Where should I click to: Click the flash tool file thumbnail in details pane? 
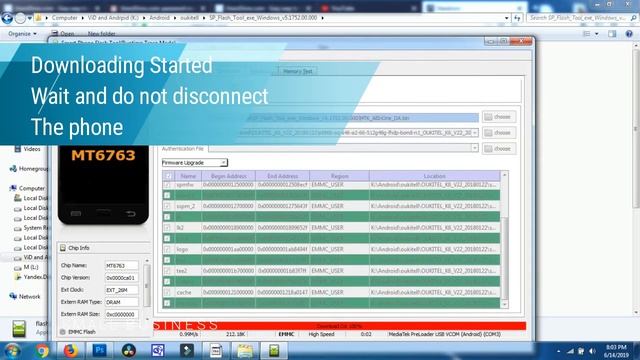click(19, 329)
